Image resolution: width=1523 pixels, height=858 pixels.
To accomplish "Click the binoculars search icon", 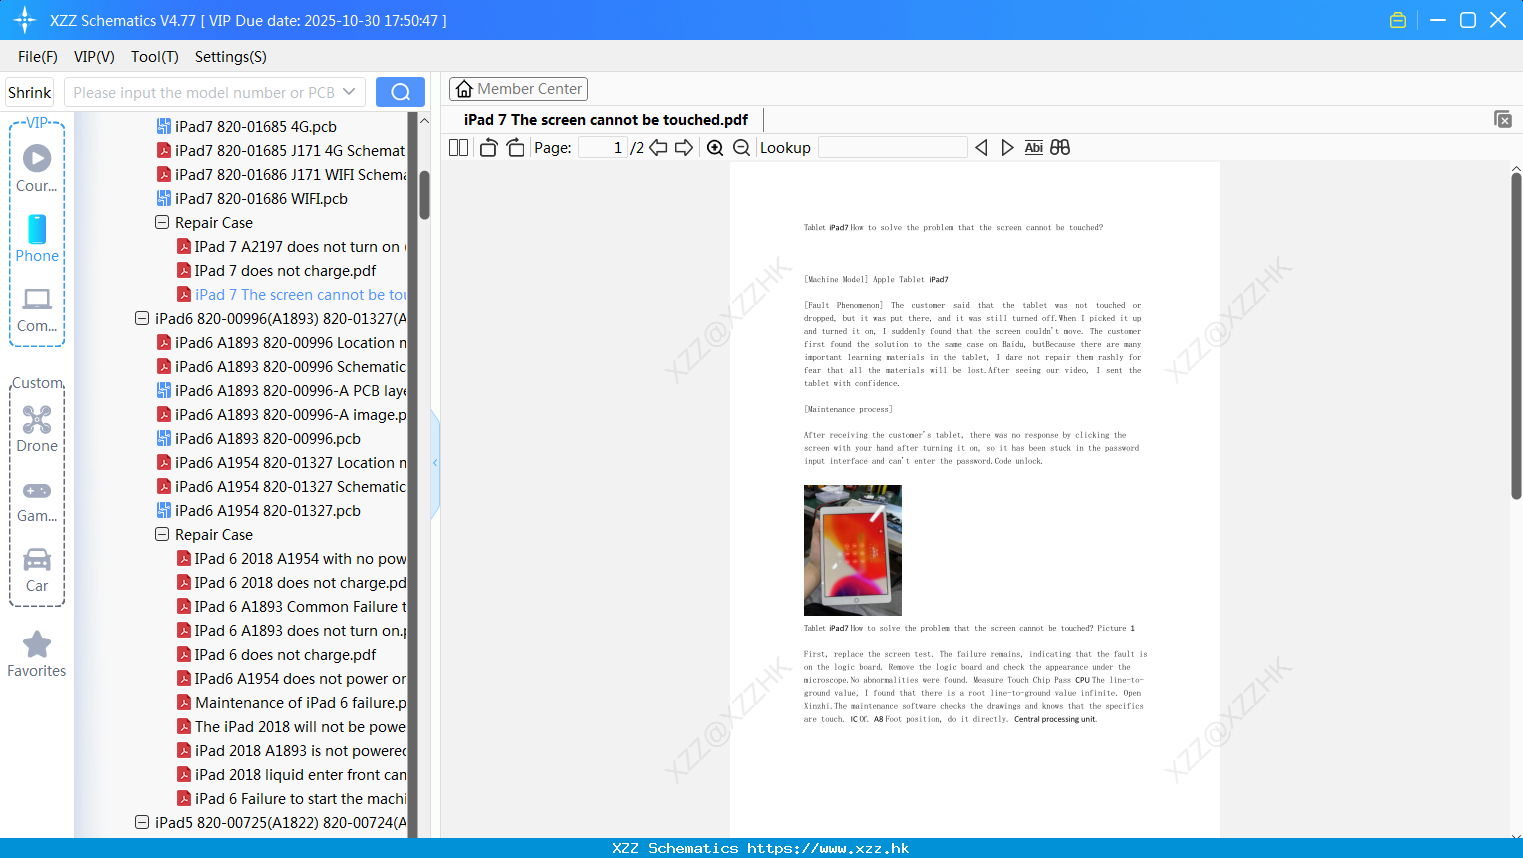I will coord(1060,147).
